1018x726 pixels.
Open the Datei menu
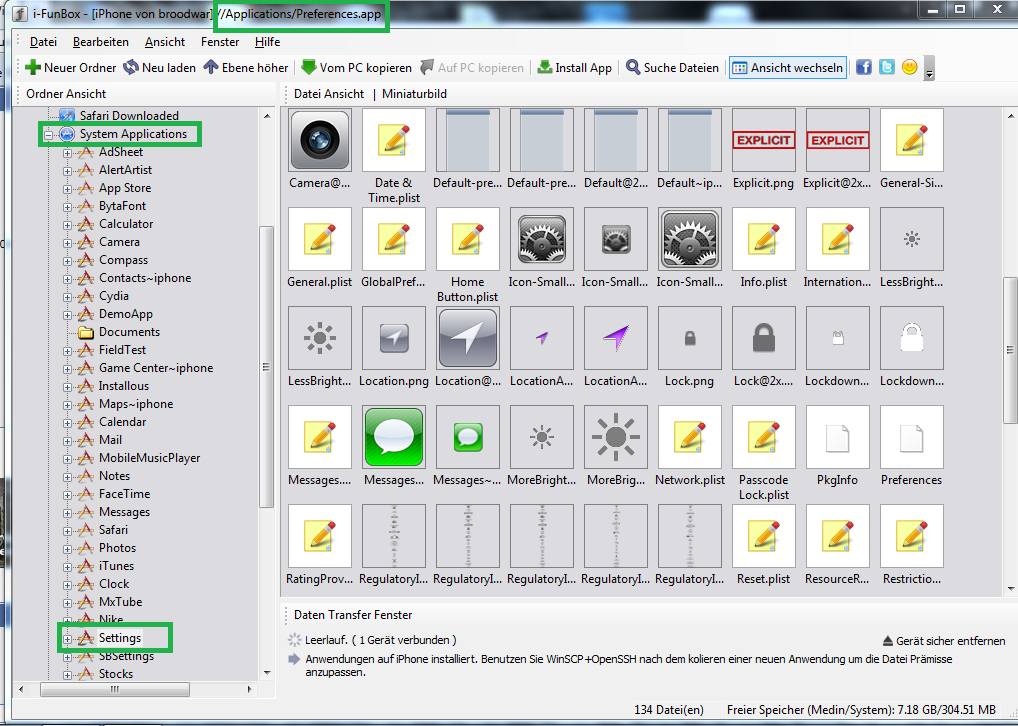tap(43, 42)
